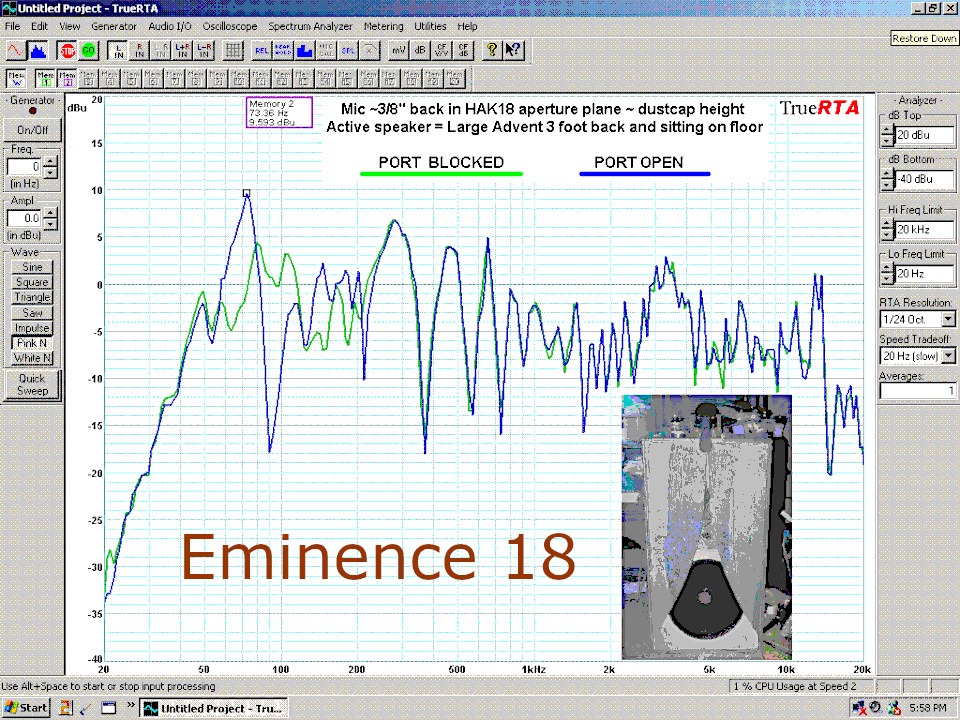Open the RTA Resolution dropdown
This screenshot has width=960, height=720.
pyautogui.click(x=948, y=320)
